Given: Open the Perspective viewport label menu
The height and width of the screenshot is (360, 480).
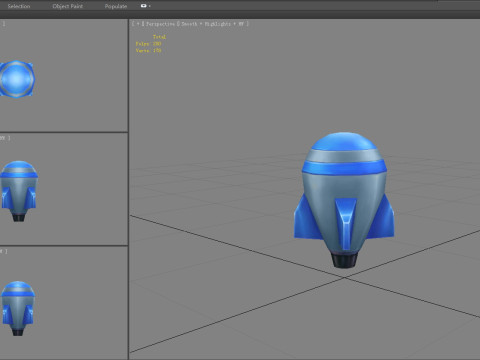Looking at the screenshot, I should (x=160, y=24).
